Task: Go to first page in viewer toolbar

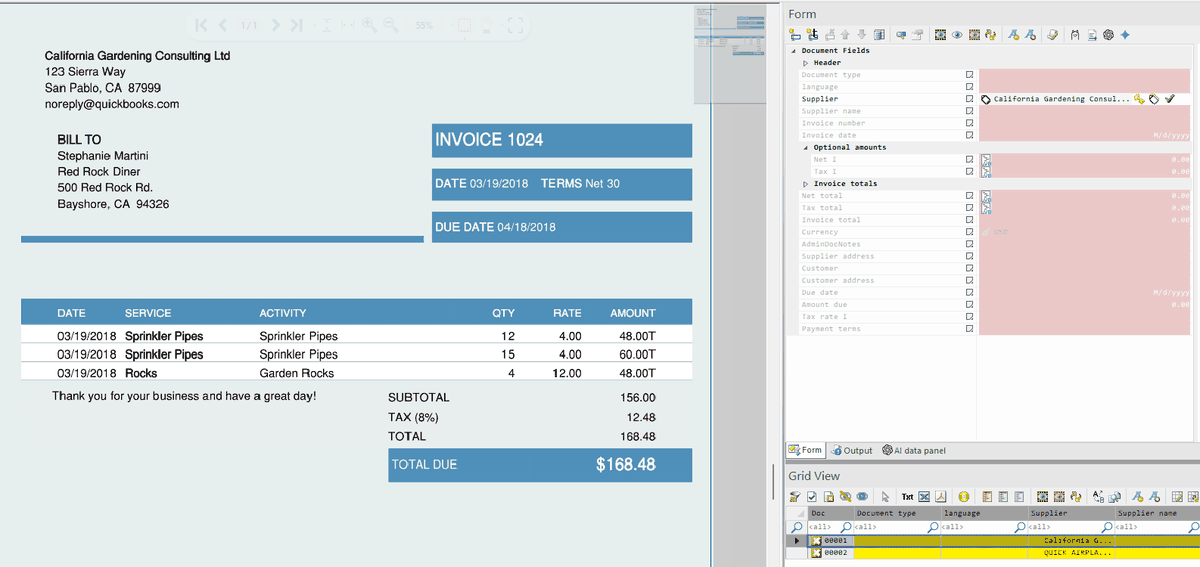Action: 201,25
